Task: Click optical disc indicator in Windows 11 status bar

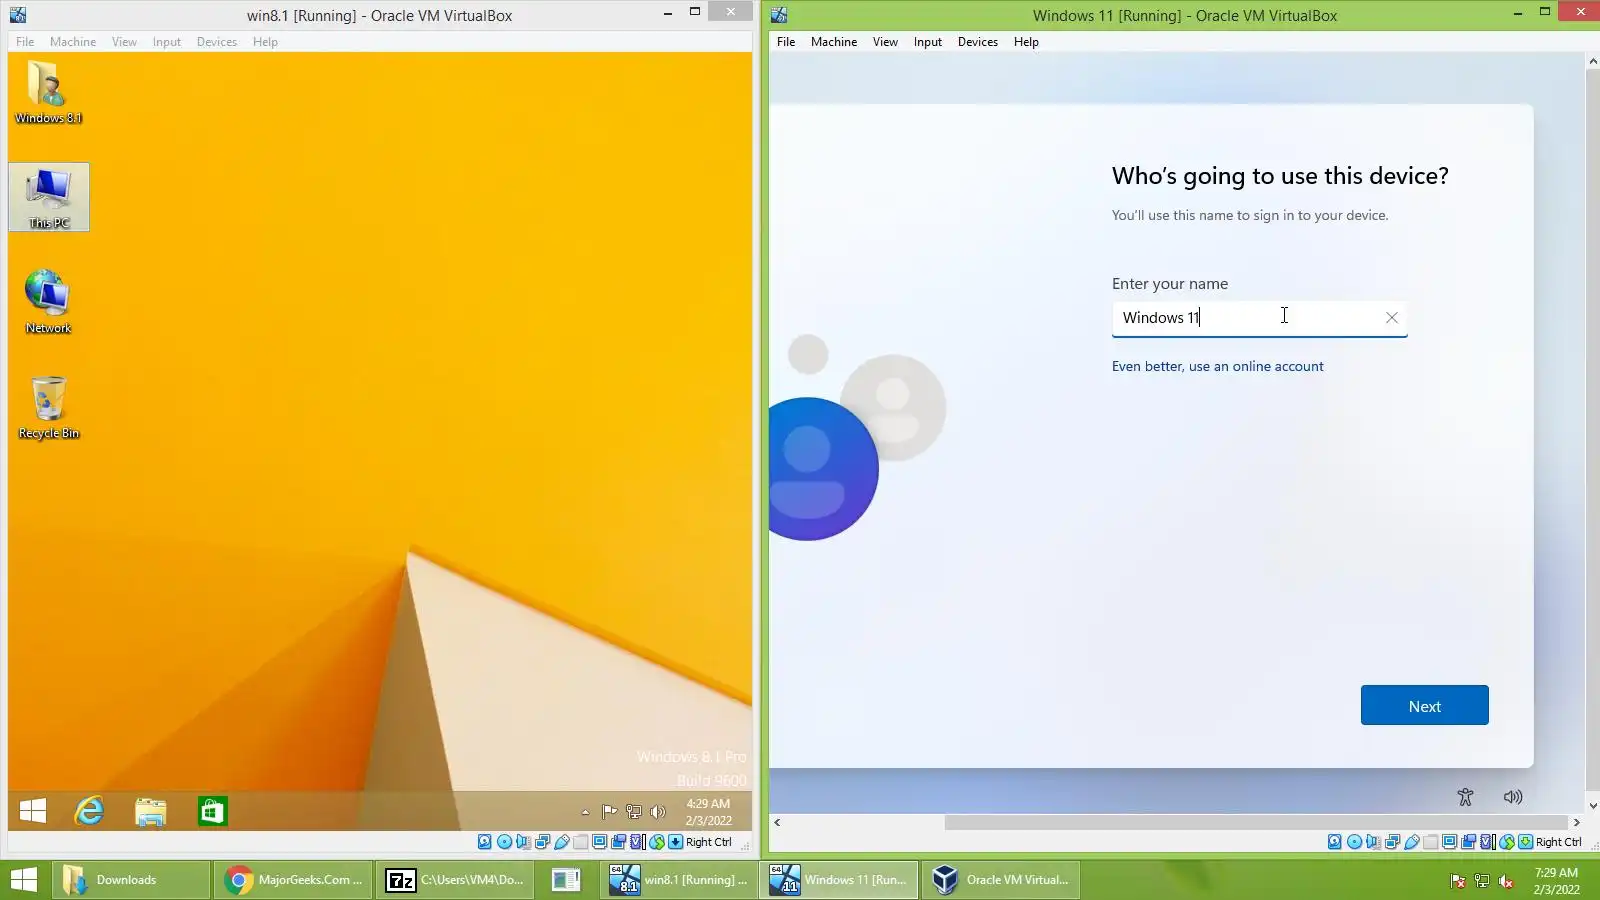Action: [x=1354, y=842]
